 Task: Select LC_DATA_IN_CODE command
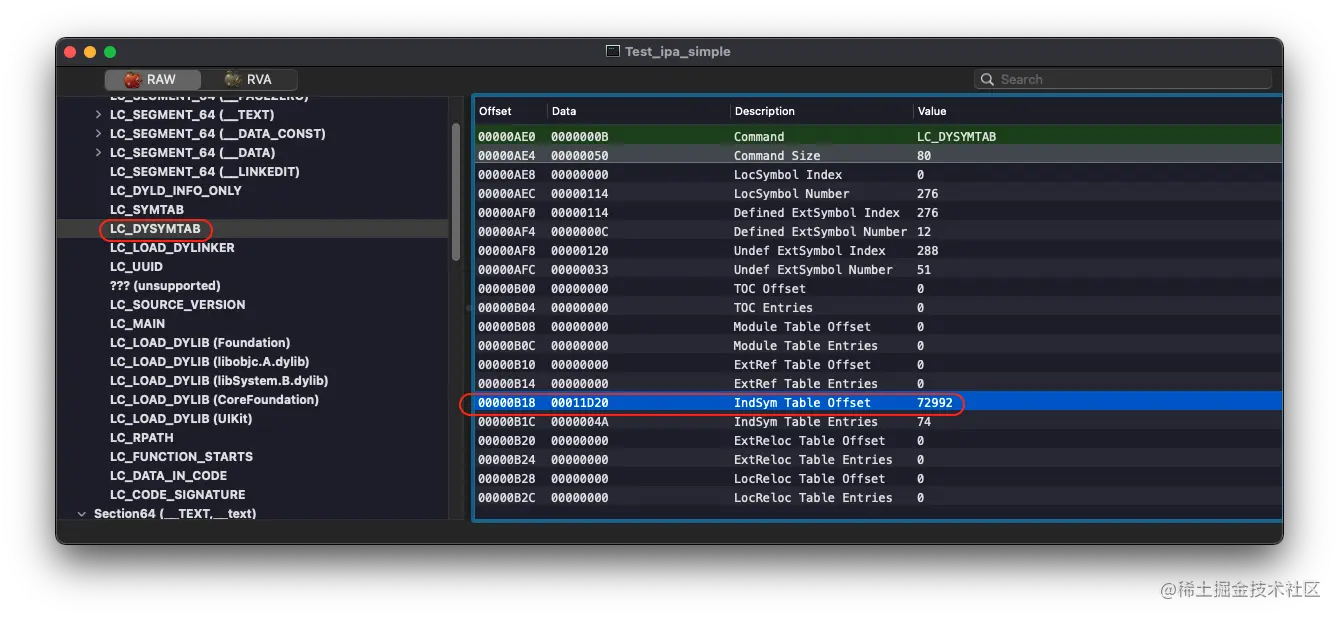(168, 476)
